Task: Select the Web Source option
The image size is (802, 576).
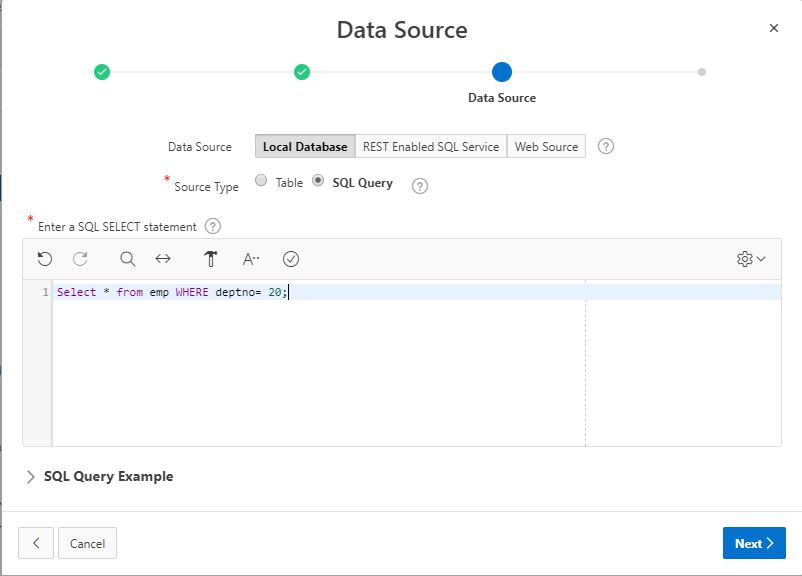Action: 546,146
